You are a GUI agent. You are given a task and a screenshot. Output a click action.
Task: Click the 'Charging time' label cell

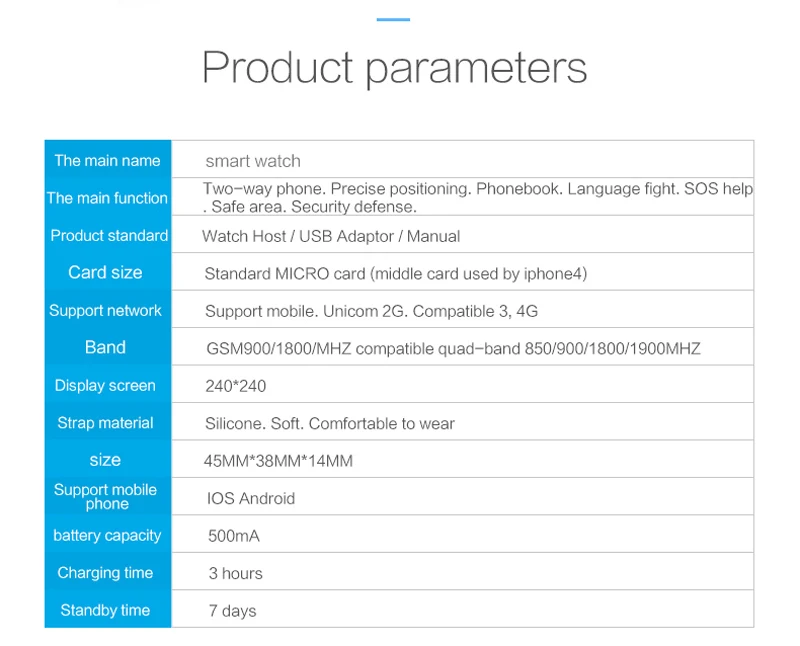[x=108, y=573]
